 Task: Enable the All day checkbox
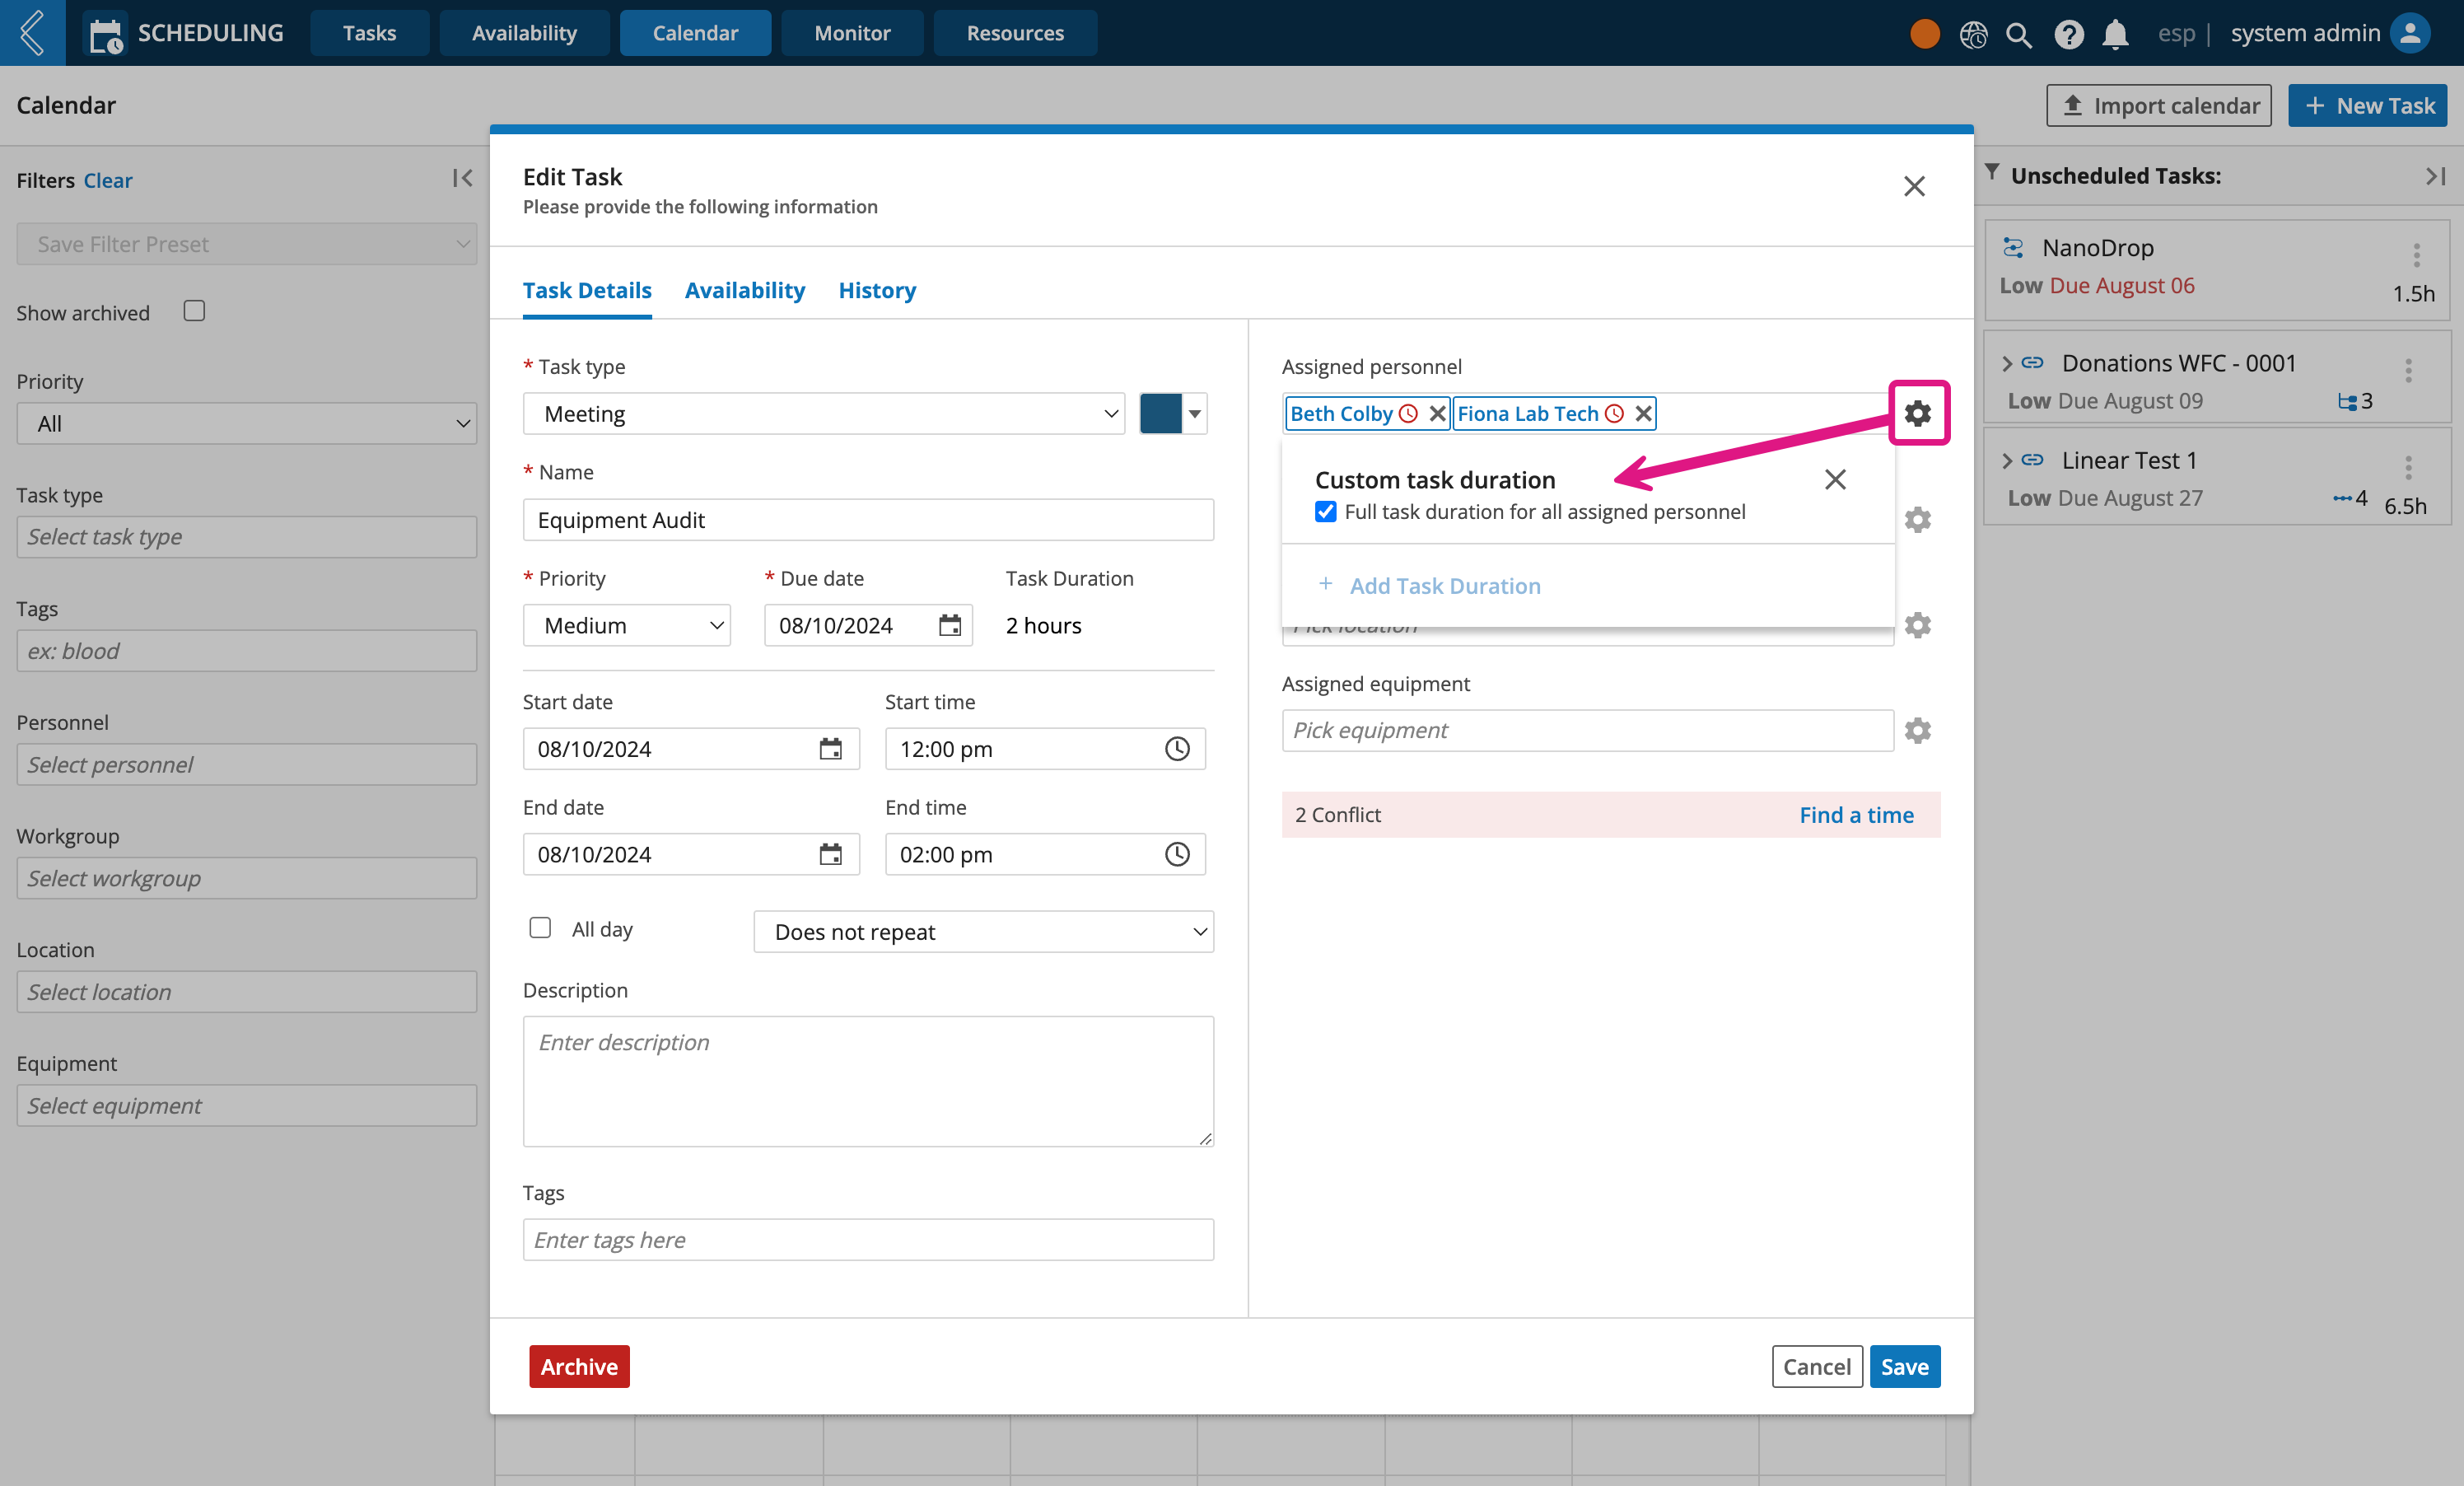[x=539, y=928]
